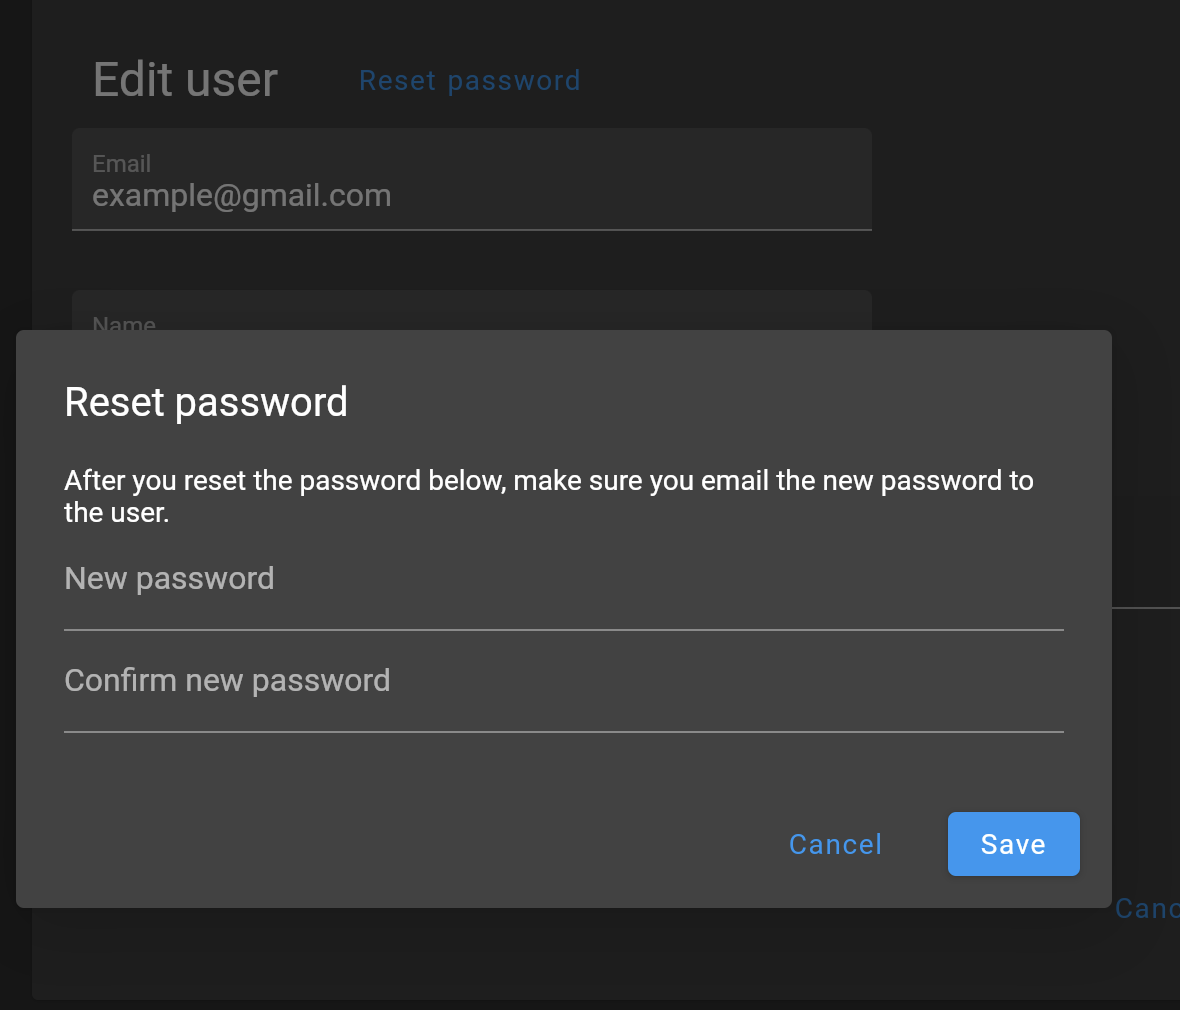Click the Name label peeking above the dialog

(x=124, y=323)
